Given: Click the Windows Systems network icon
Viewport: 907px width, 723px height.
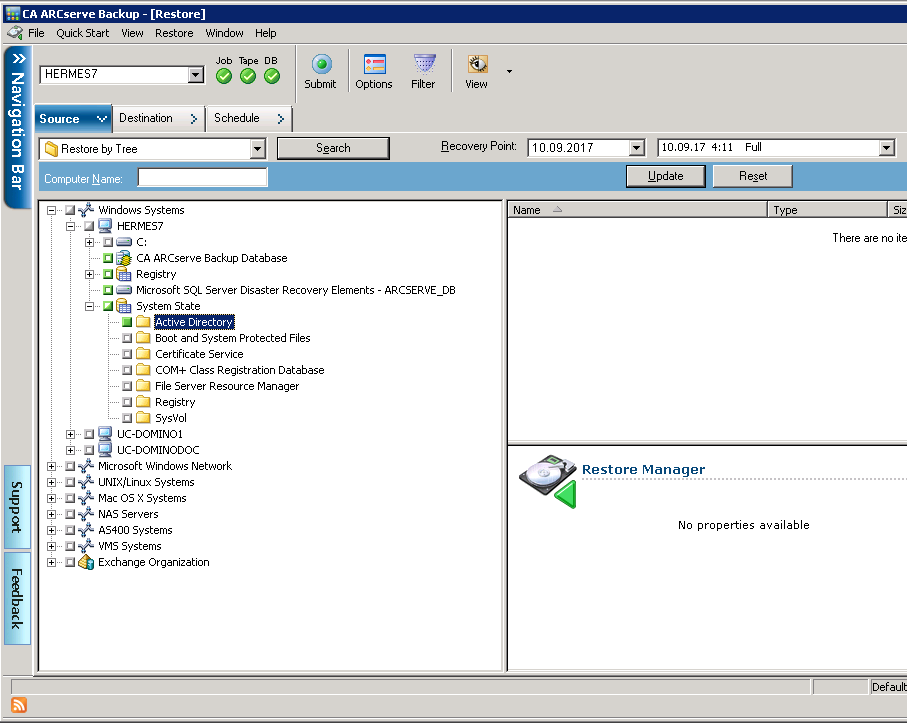Looking at the screenshot, I should coord(86,210).
